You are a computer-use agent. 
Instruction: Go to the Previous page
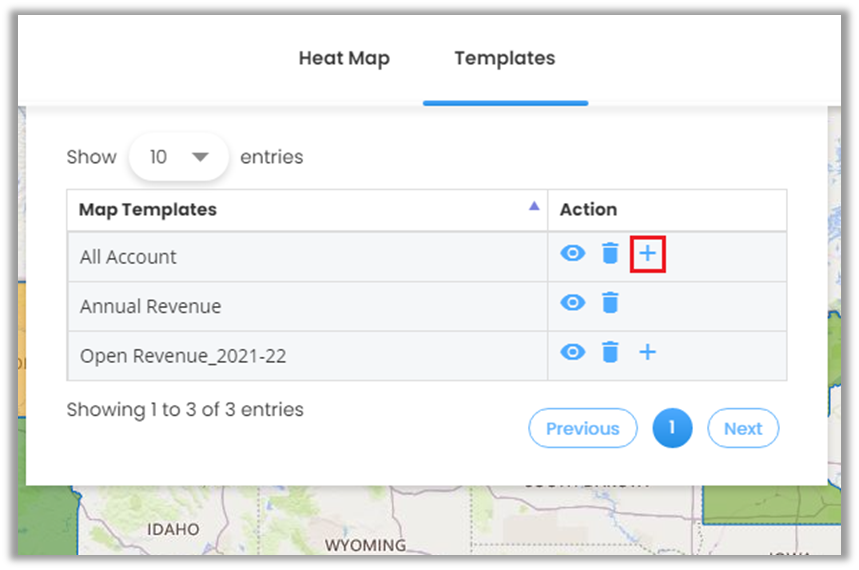[x=582, y=428]
